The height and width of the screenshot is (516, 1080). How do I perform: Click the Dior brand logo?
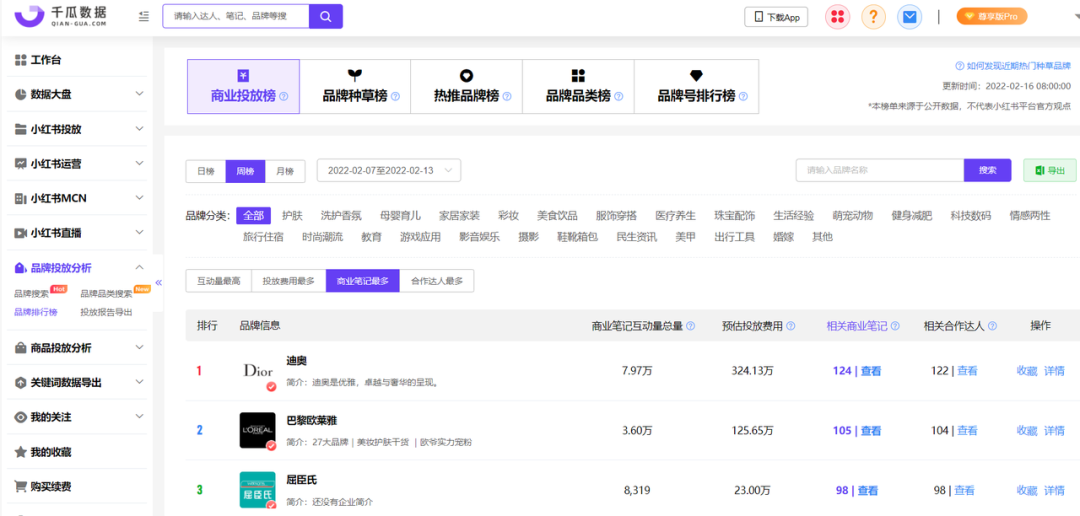(258, 372)
